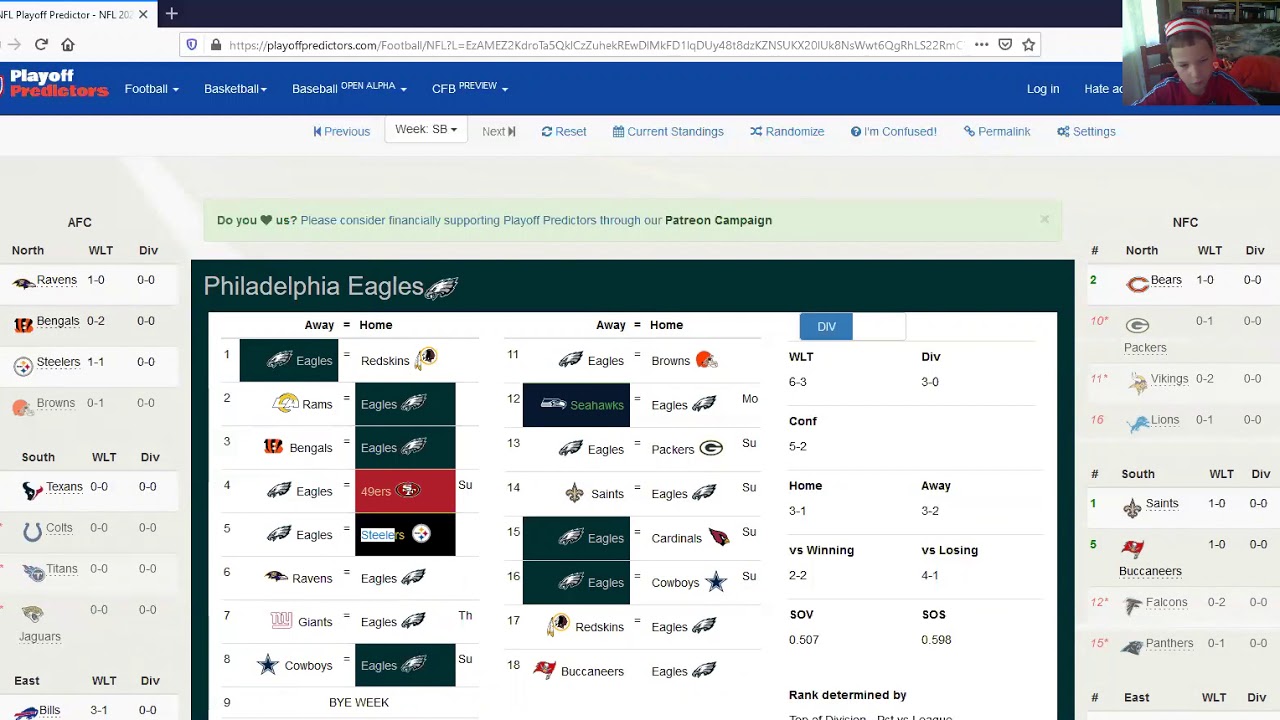Randomize the game picks
This screenshot has width=1280, height=720.
(787, 131)
